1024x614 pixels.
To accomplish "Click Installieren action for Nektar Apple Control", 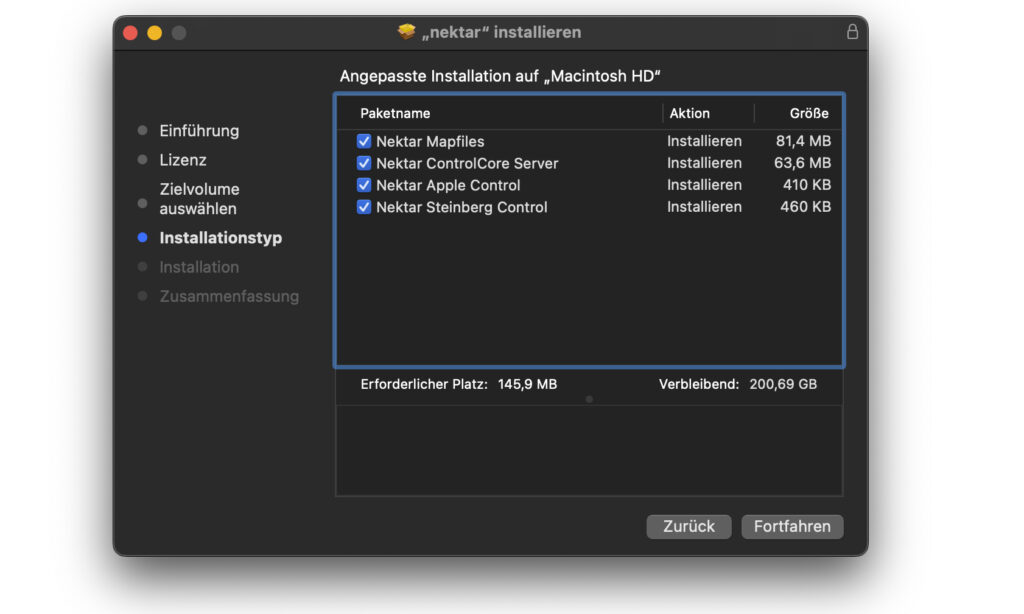I will [704, 185].
